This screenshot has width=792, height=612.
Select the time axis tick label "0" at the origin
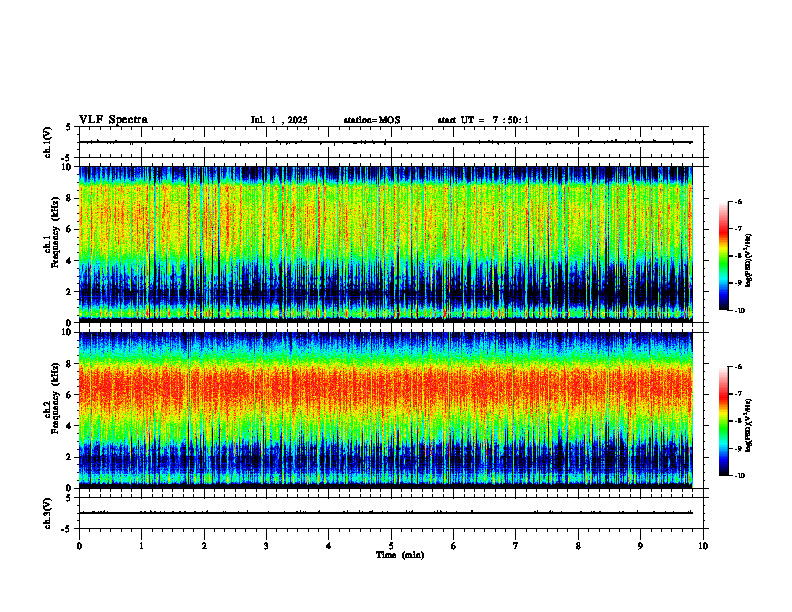click(x=79, y=546)
